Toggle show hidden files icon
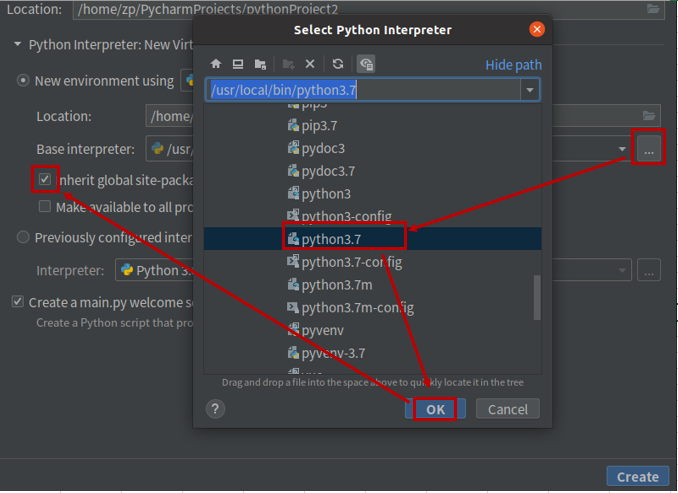This screenshot has width=678, height=493. point(366,64)
